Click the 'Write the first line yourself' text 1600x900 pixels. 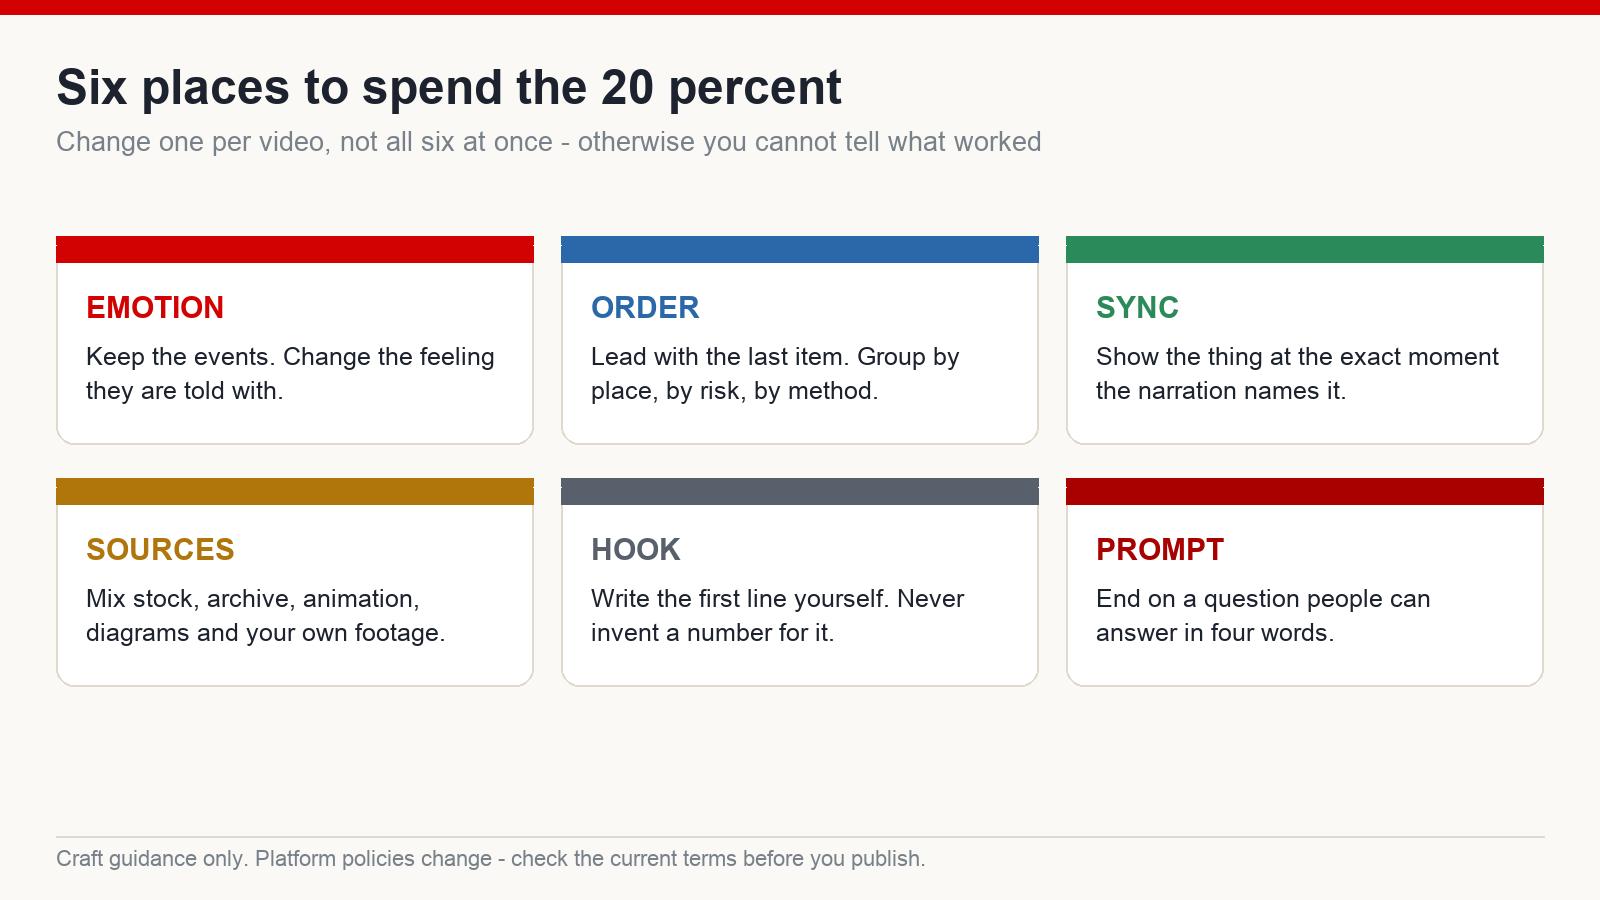pyautogui.click(x=777, y=616)
